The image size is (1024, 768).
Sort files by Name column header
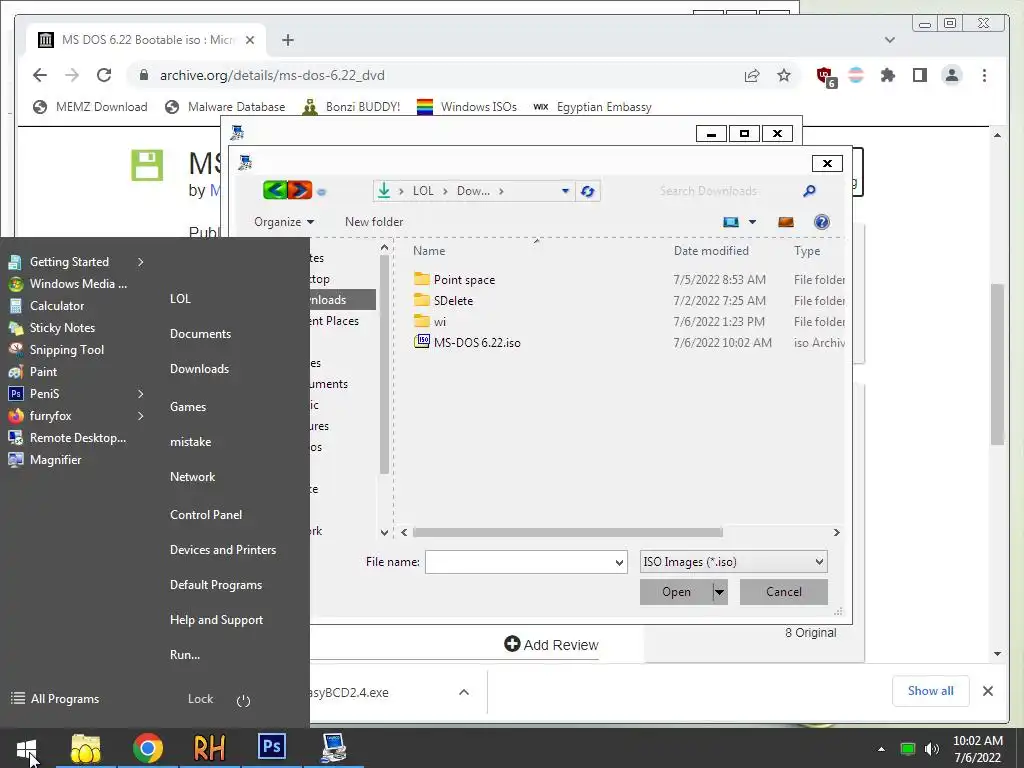click(x=429, y=251)
